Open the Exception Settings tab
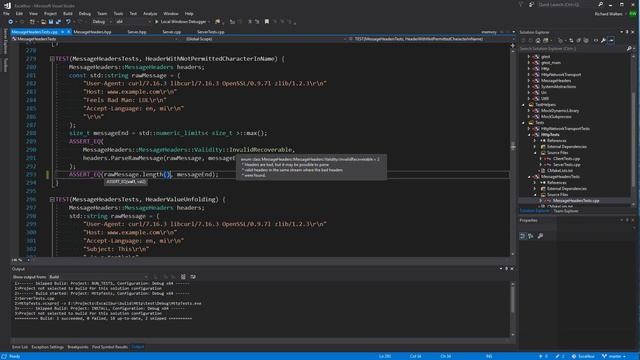The image size is (640, 360). 47,347
